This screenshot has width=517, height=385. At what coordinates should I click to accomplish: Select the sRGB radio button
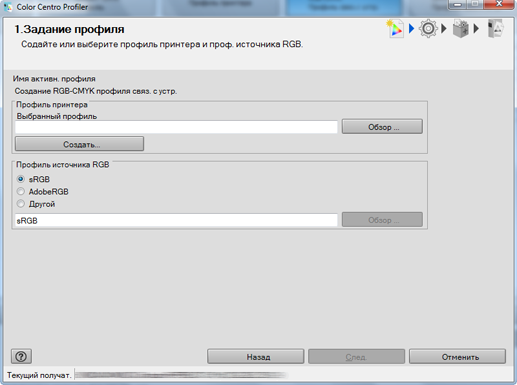pyautogui.click(x=21, y=179)
